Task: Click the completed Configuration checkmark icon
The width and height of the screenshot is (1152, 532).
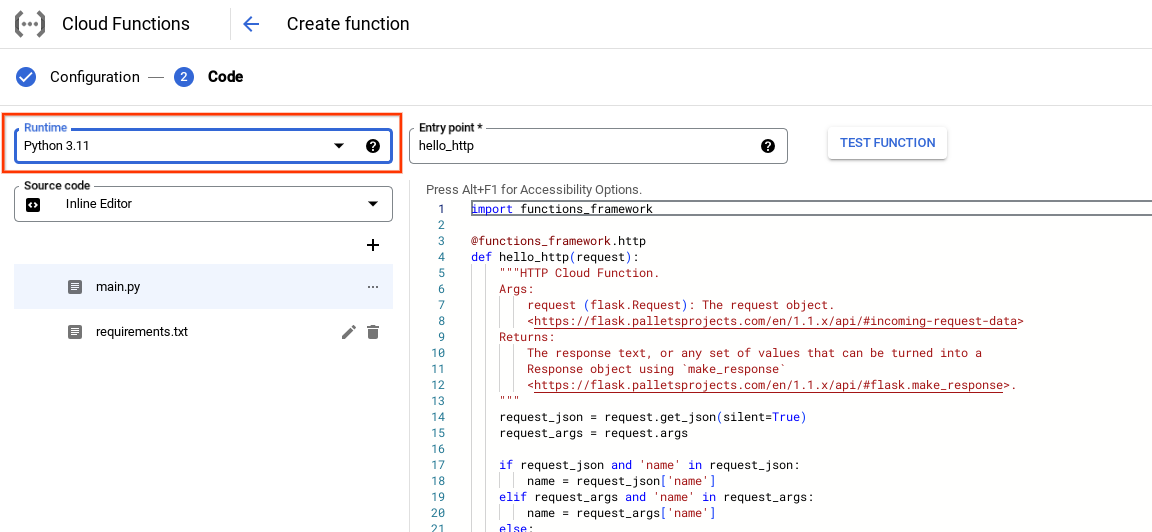Action: (x=26, y=77)
